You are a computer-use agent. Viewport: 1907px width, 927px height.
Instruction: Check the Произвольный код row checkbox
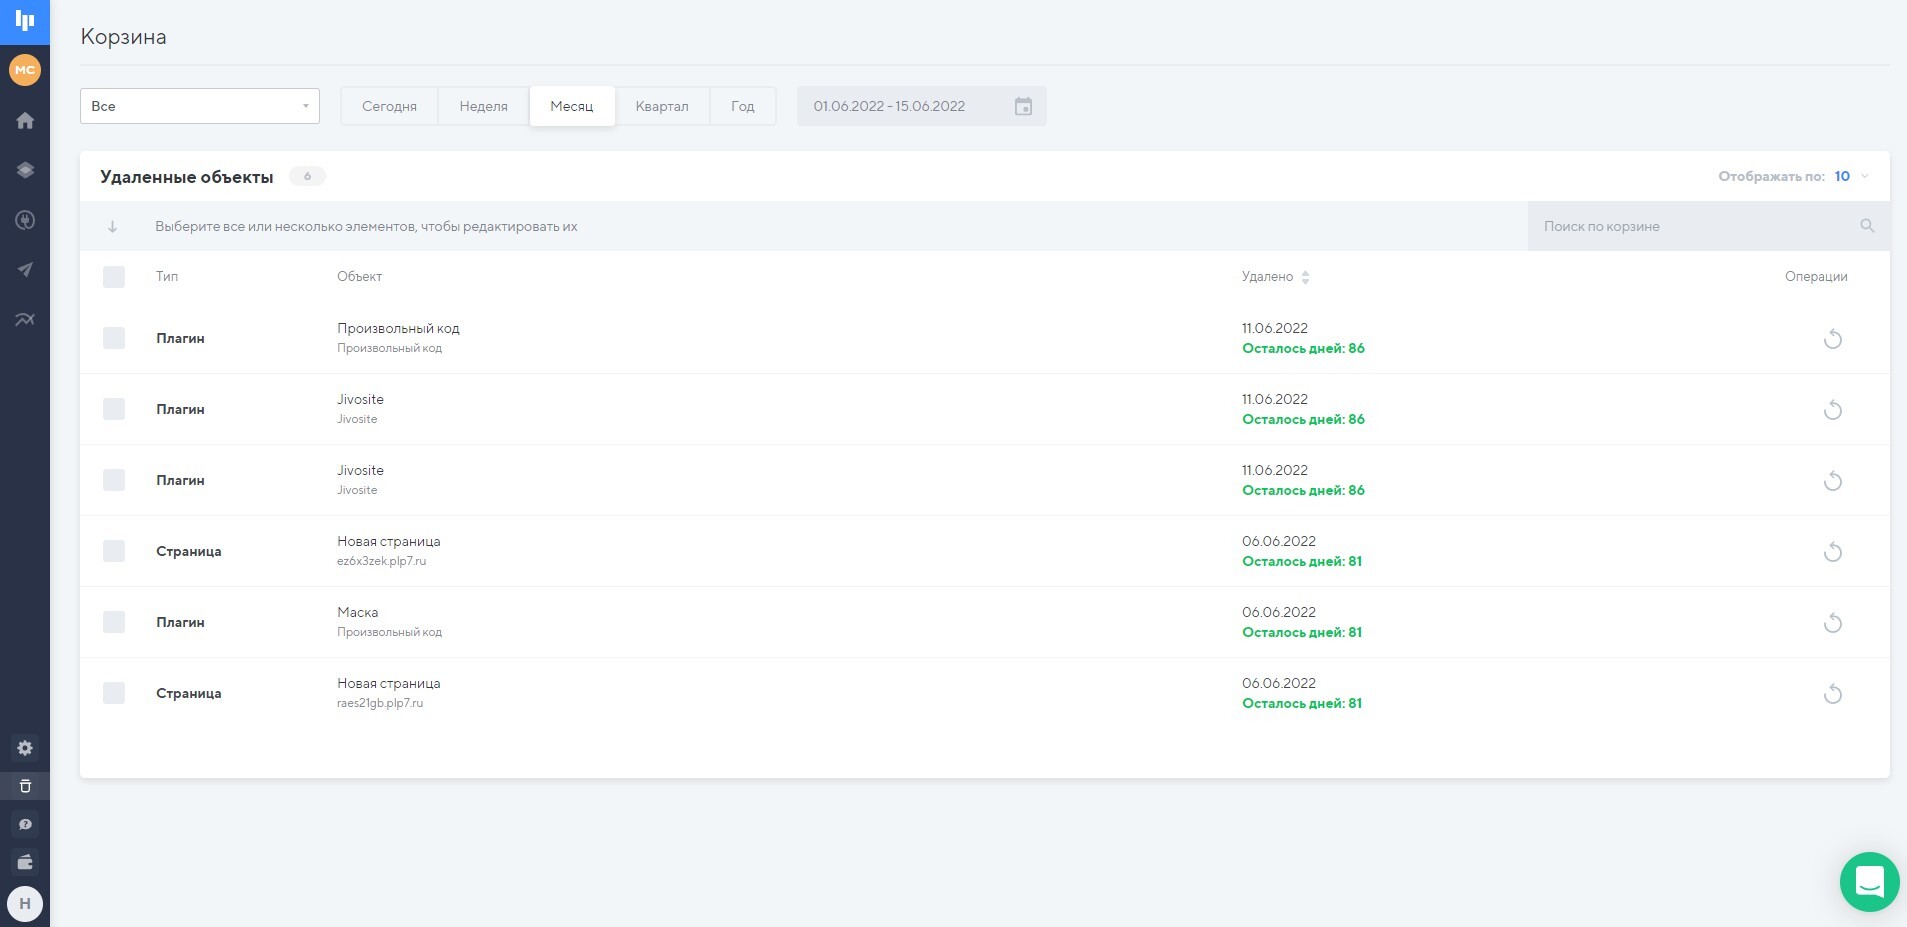pos(114,338)
